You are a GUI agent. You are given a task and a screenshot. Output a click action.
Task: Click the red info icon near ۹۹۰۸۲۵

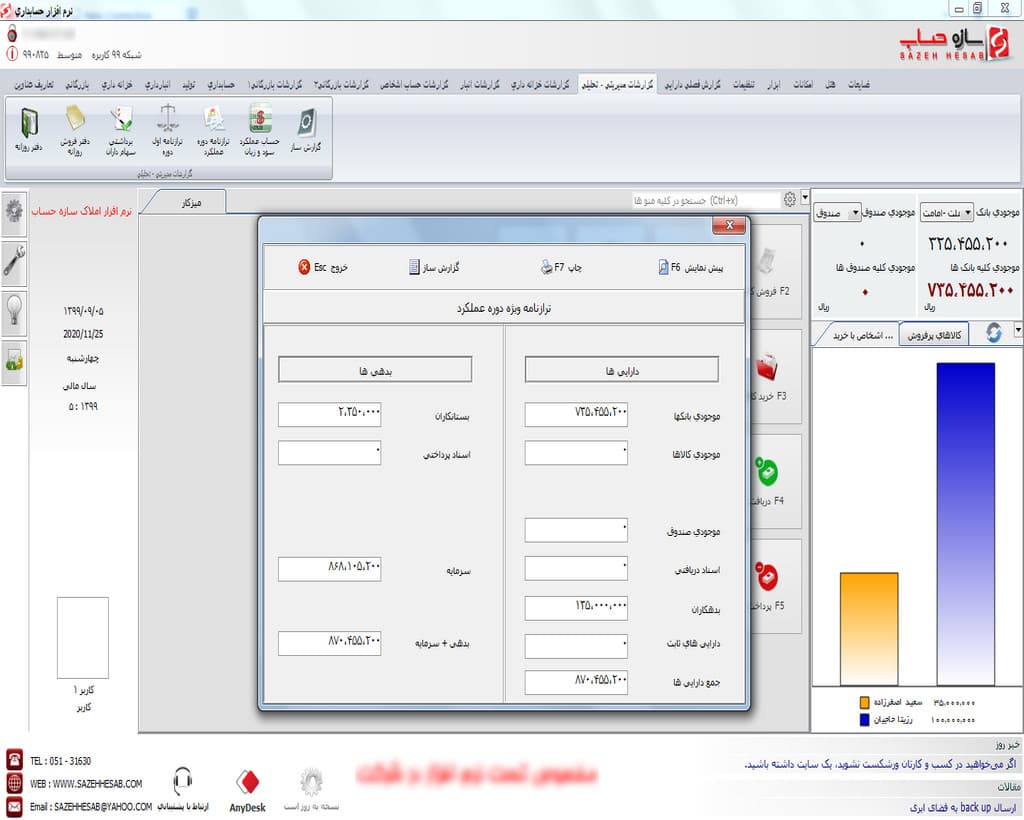click(x=12, y=54)
